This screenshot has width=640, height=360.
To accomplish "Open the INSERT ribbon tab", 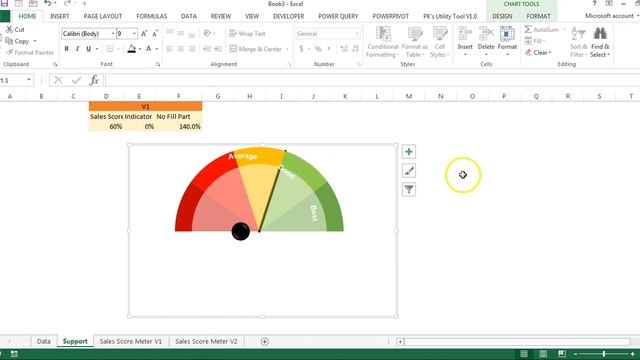I will (60, 16).
